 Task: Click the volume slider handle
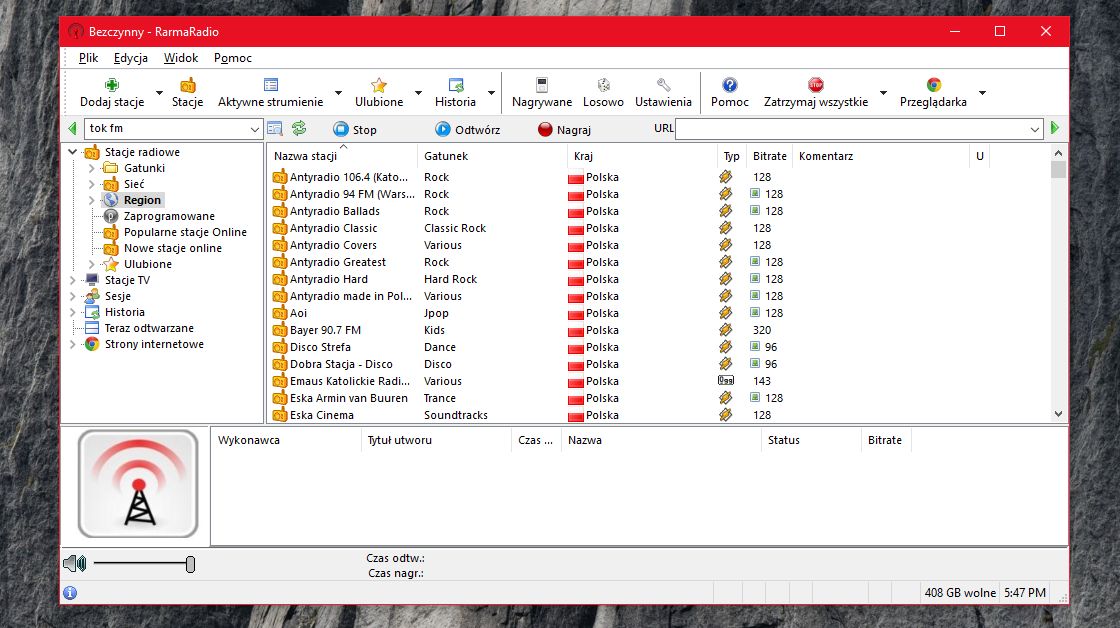[x=190, y=564]
